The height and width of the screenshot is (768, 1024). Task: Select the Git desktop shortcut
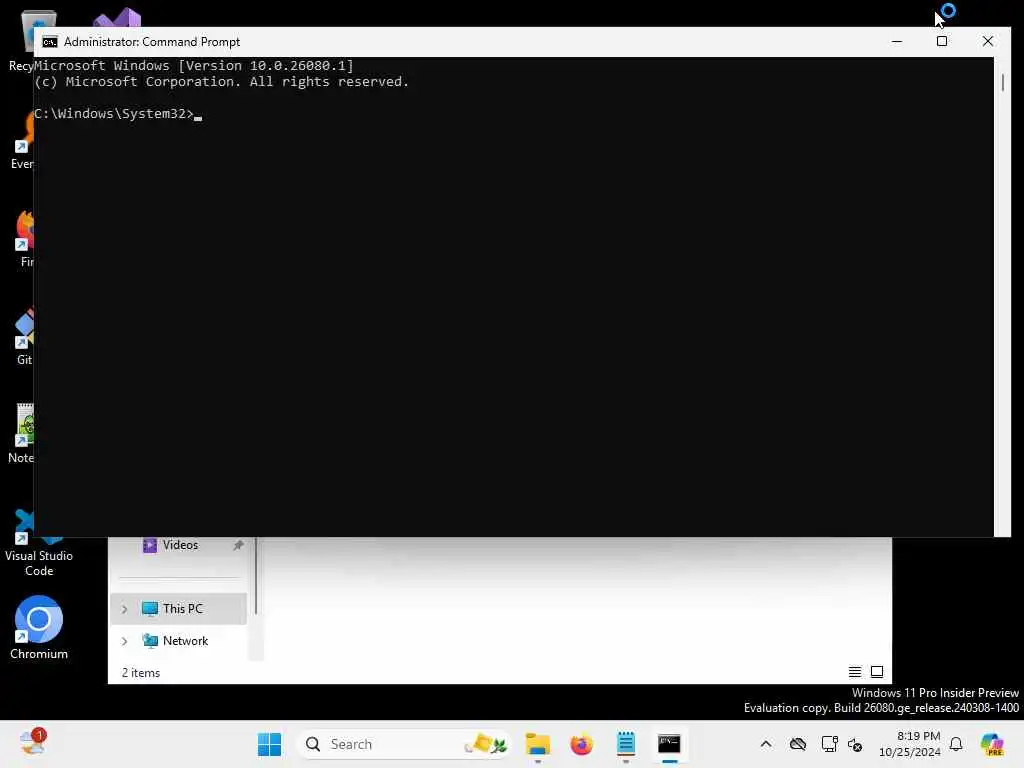tap(24, 337)
